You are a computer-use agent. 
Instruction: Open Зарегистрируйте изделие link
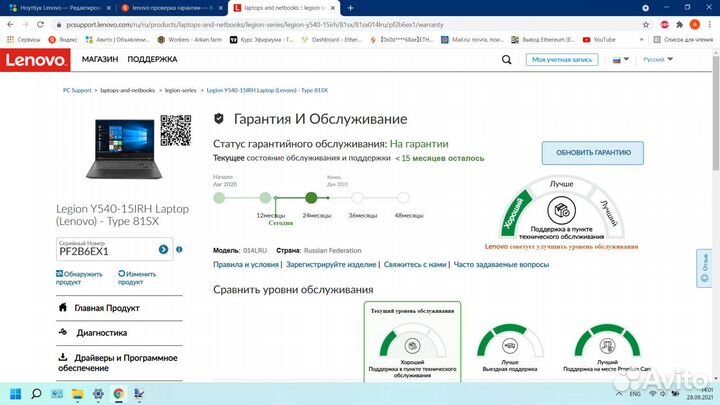point(331,264)
